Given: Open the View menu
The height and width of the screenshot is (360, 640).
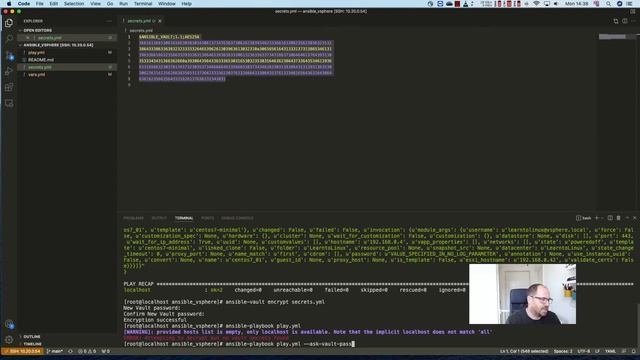Looking at the screenshot, I should 96,4.
